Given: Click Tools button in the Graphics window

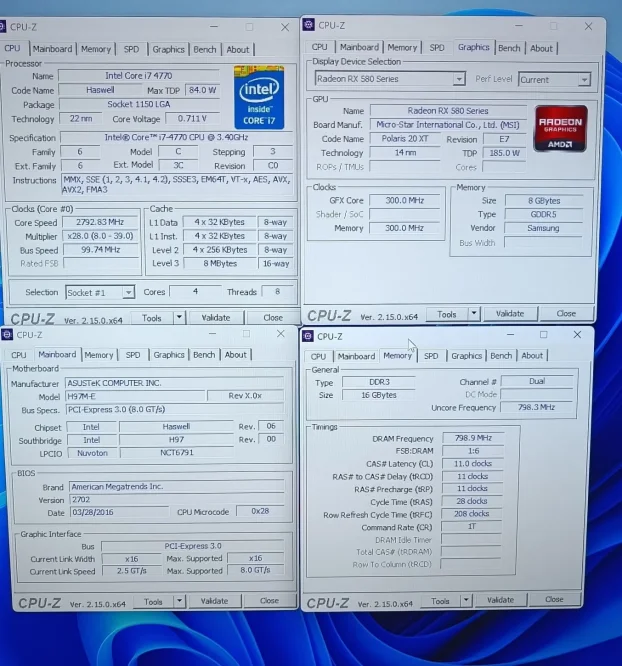Looking at the screenshot, I should [x=447, y=314].
